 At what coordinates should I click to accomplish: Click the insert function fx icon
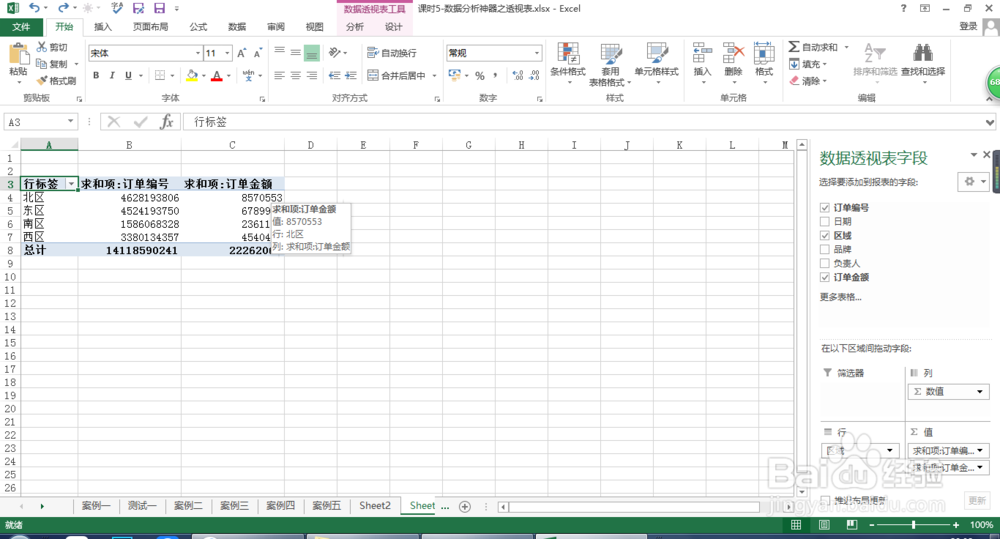pos(166,121)
